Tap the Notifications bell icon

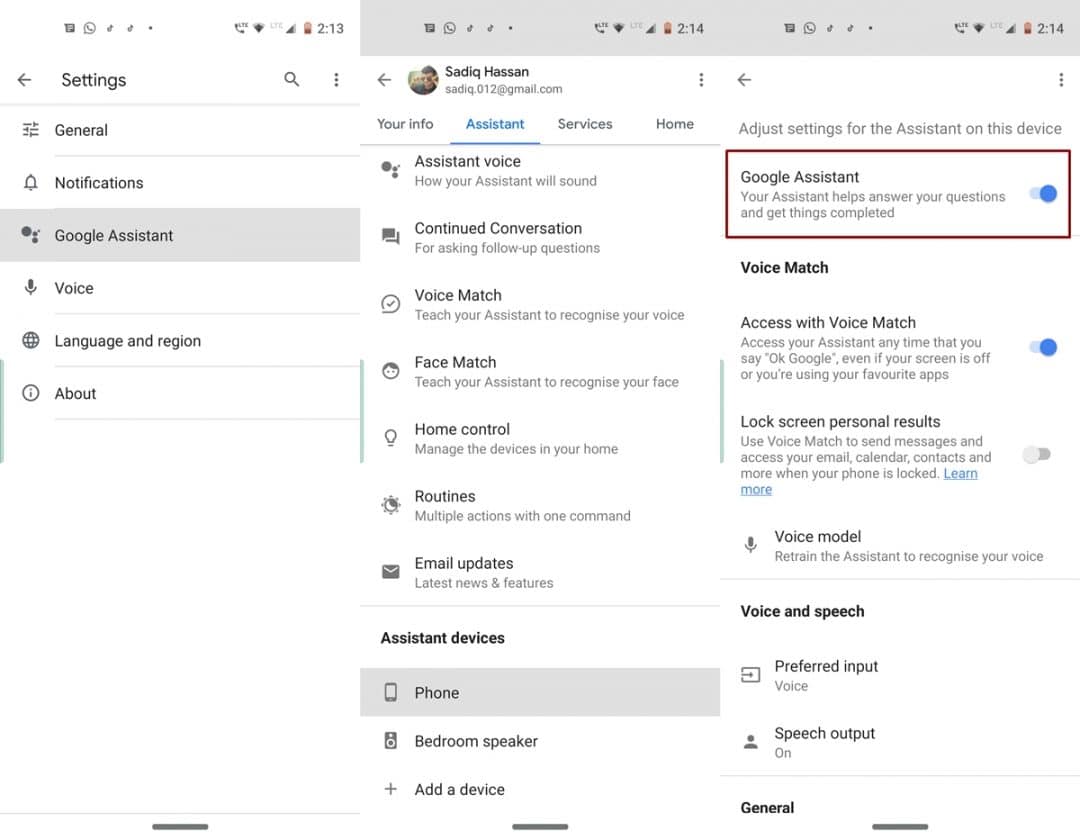click(31, 182)
